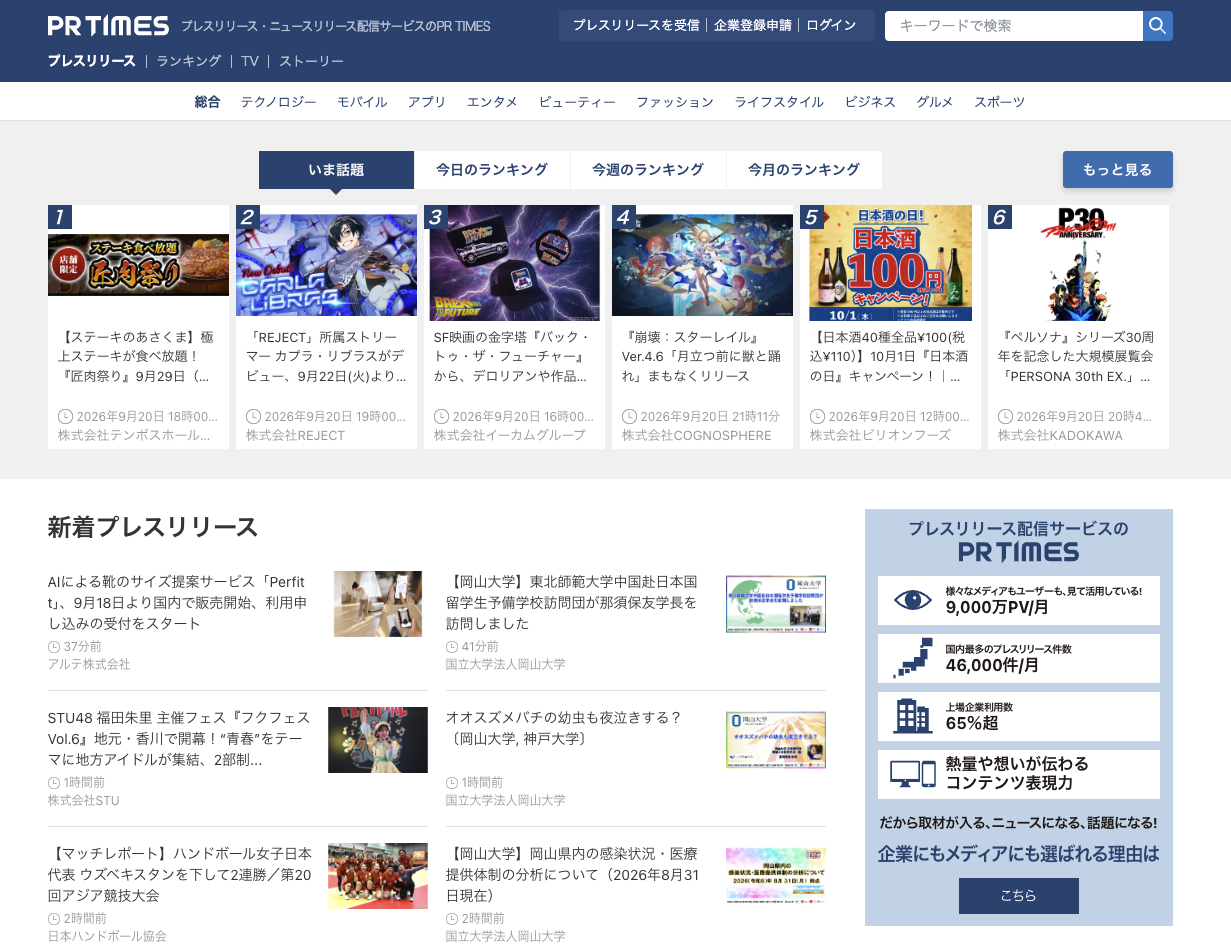Open rank 5 日本酒100円 campaign thumbnail
Screen dimensions: 1231x951
(x=890, y=263)
